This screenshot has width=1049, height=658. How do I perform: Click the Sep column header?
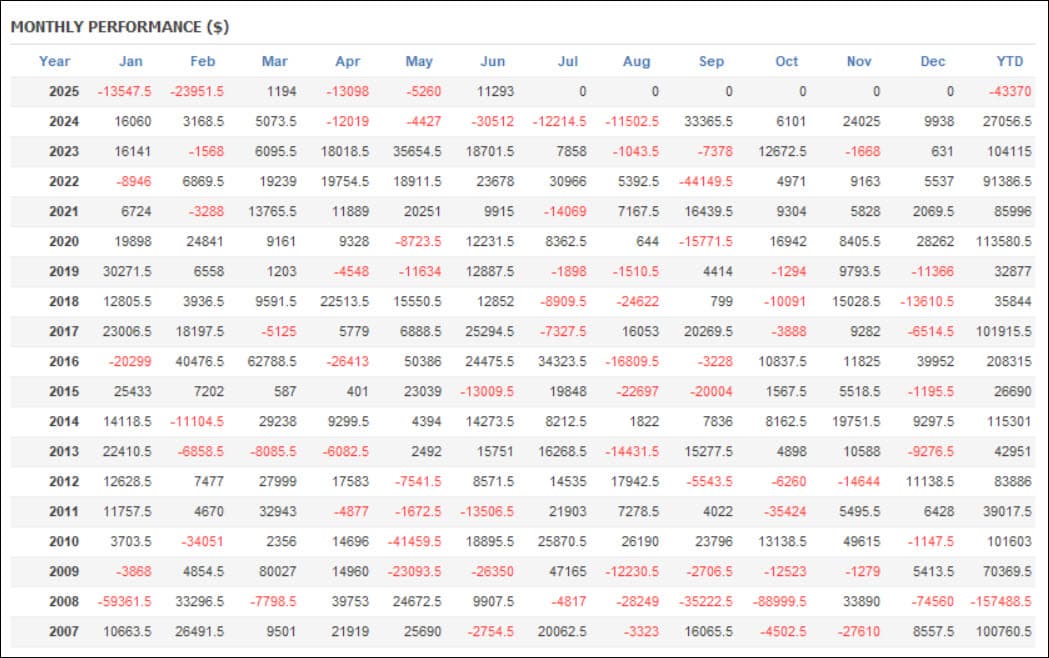tap(711, 62)
